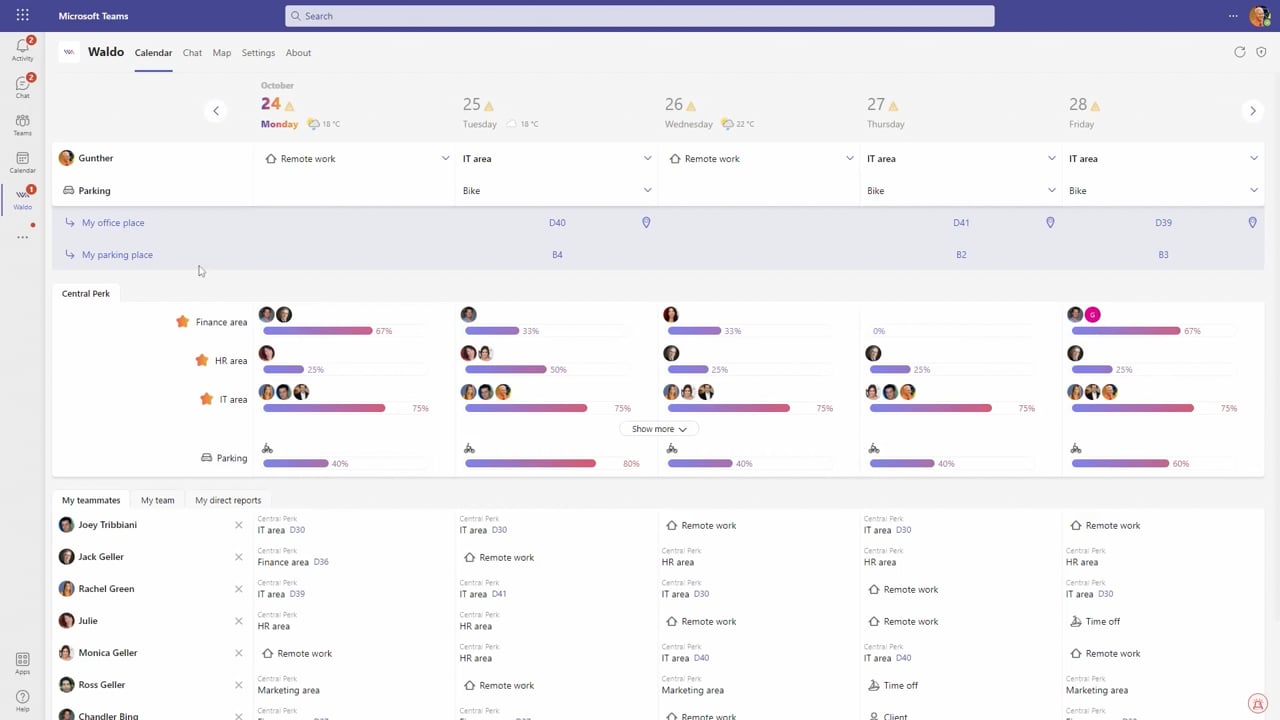1280x720 pixels.
Task: Expand the Show more areas button
Action: (659, 429)
